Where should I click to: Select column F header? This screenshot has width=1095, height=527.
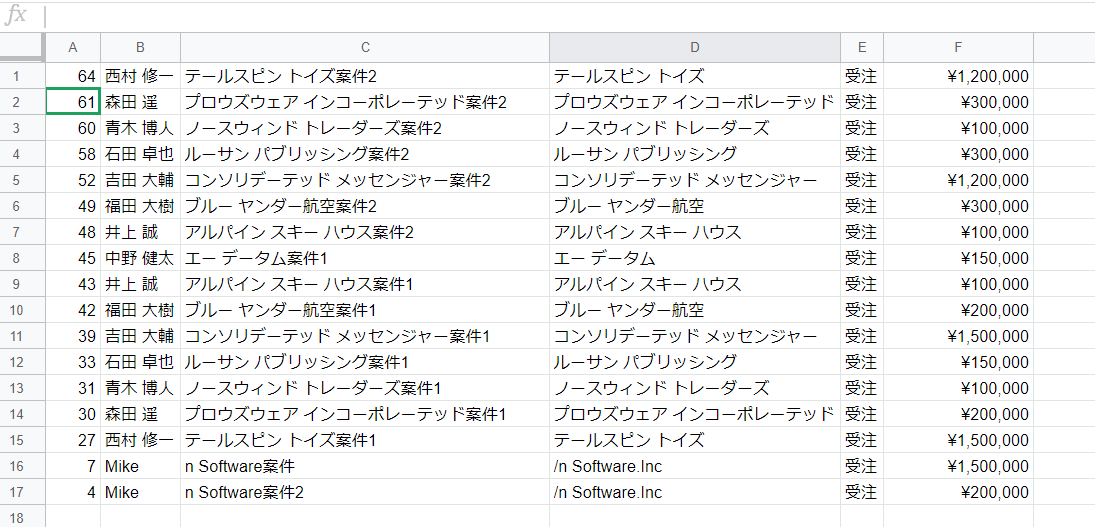tap(958, 48)
